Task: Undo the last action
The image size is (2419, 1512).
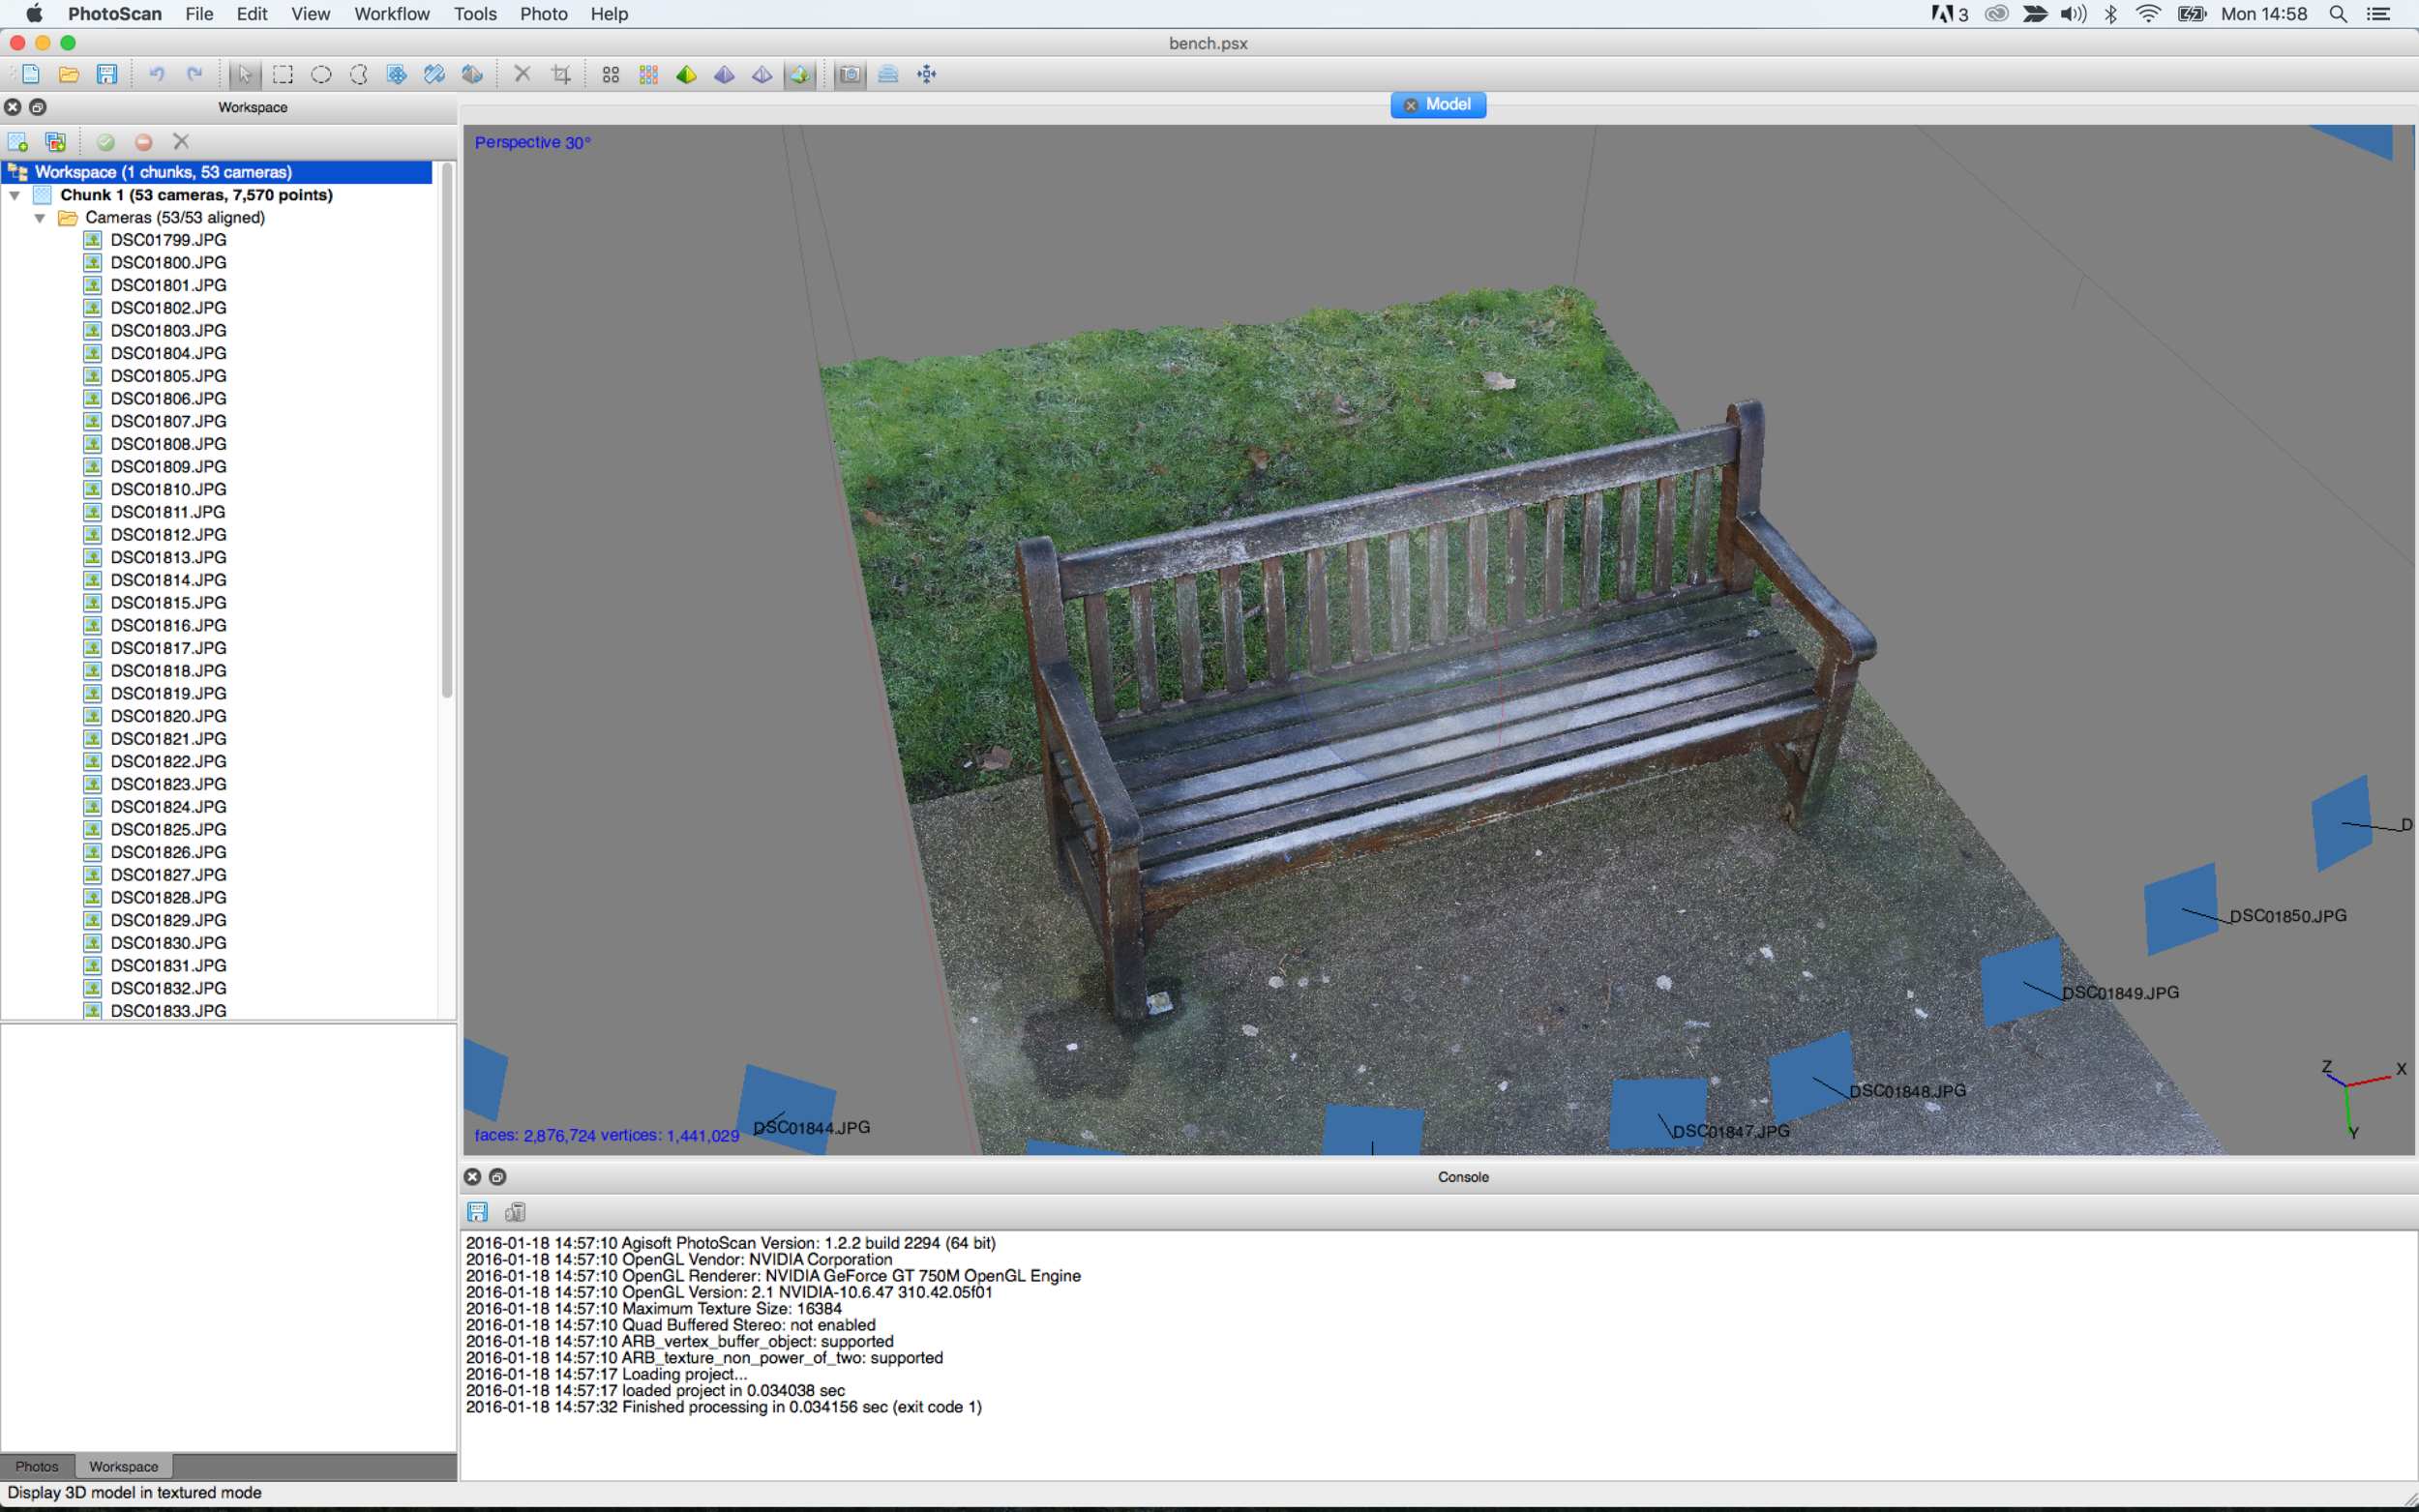Action: coord(157,74)
